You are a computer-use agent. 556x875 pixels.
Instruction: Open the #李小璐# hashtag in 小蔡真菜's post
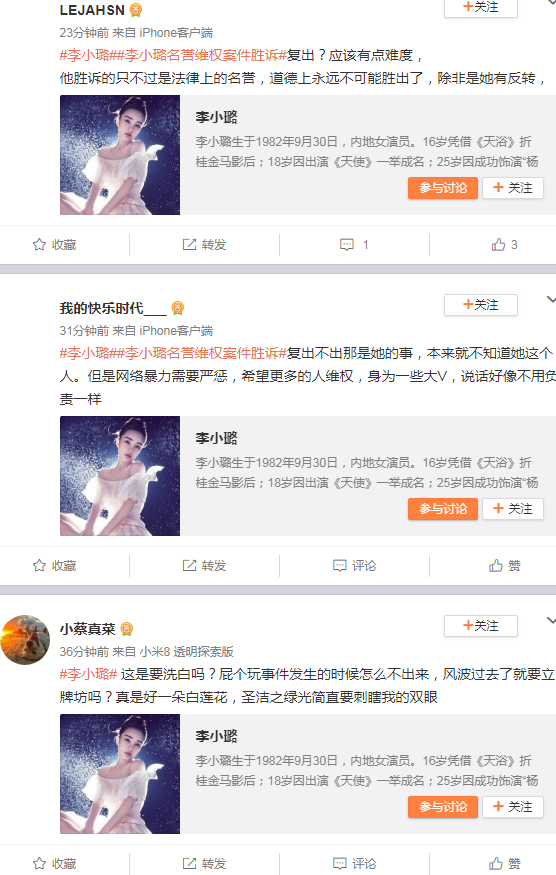88,674
